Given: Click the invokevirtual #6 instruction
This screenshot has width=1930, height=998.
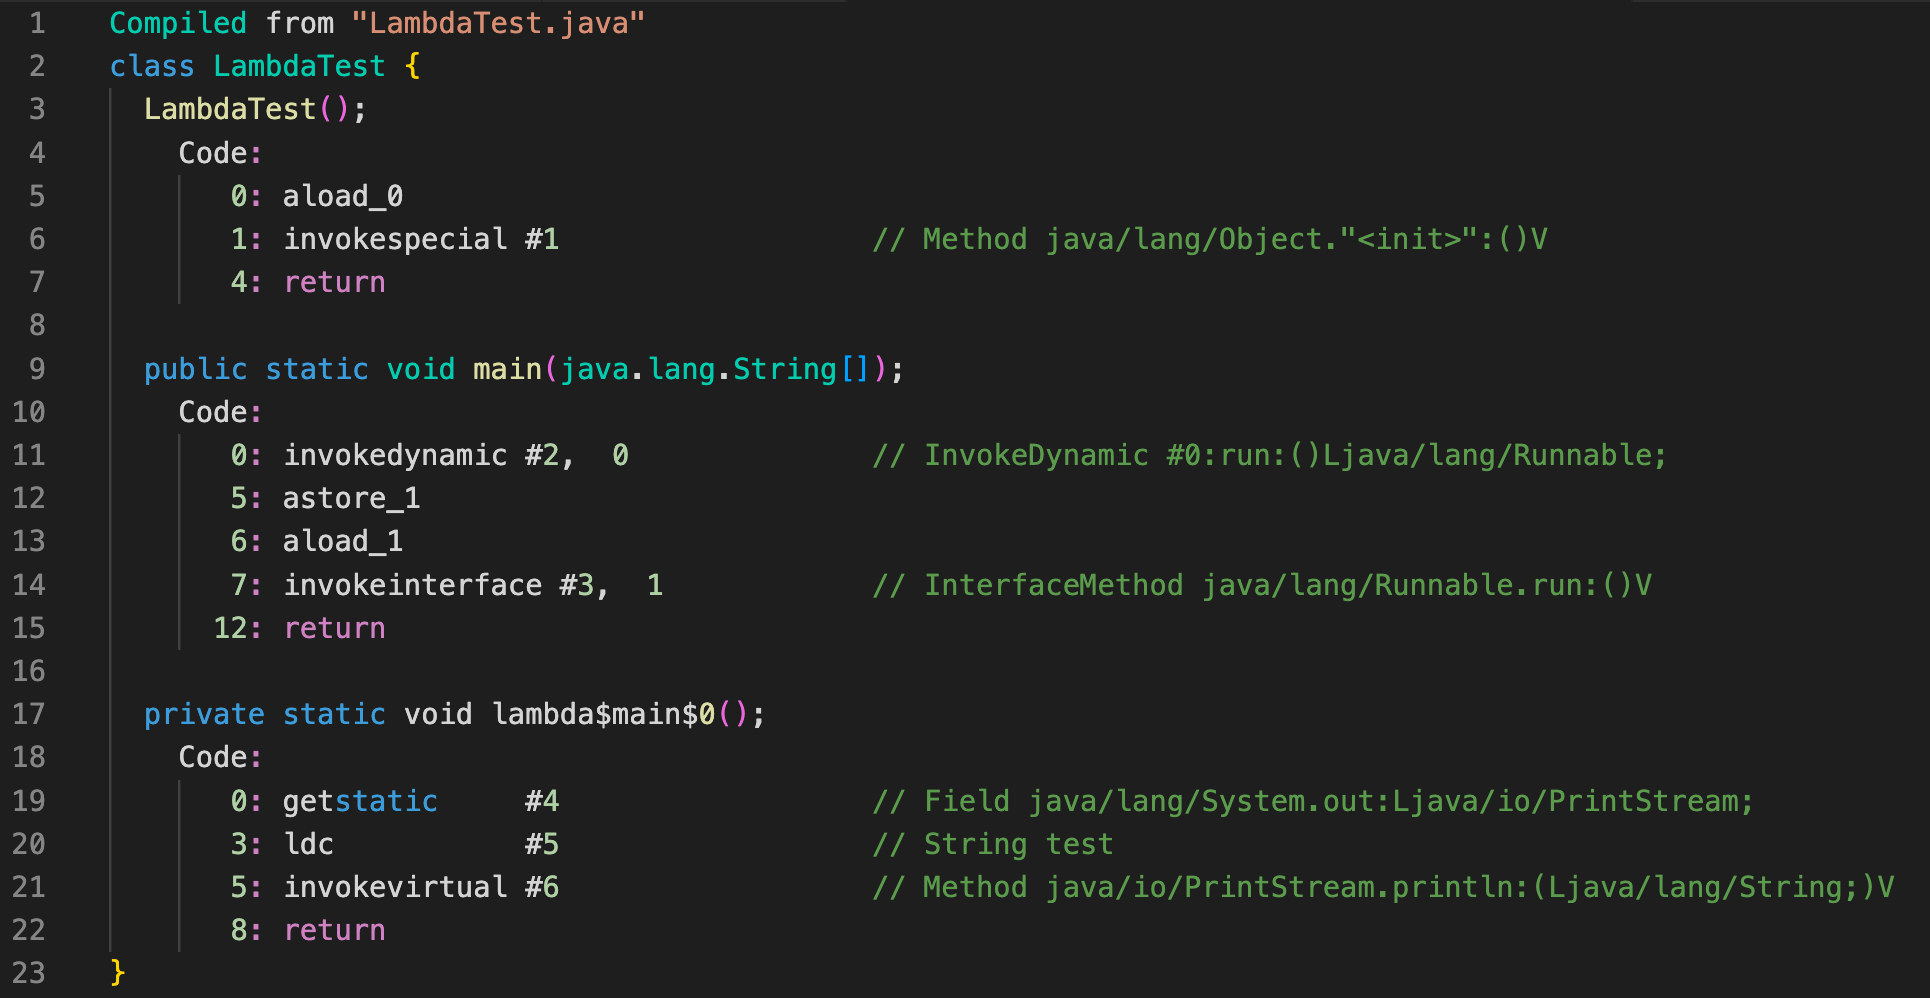Looking at the screenshot, I should point(421,887).
